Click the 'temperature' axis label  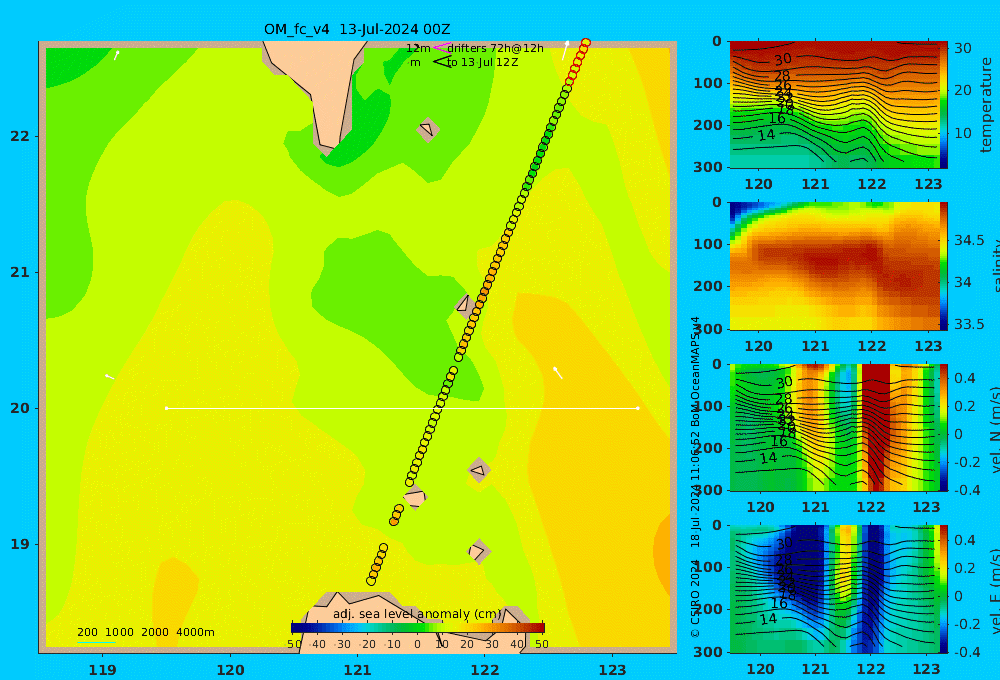(986, 105)
